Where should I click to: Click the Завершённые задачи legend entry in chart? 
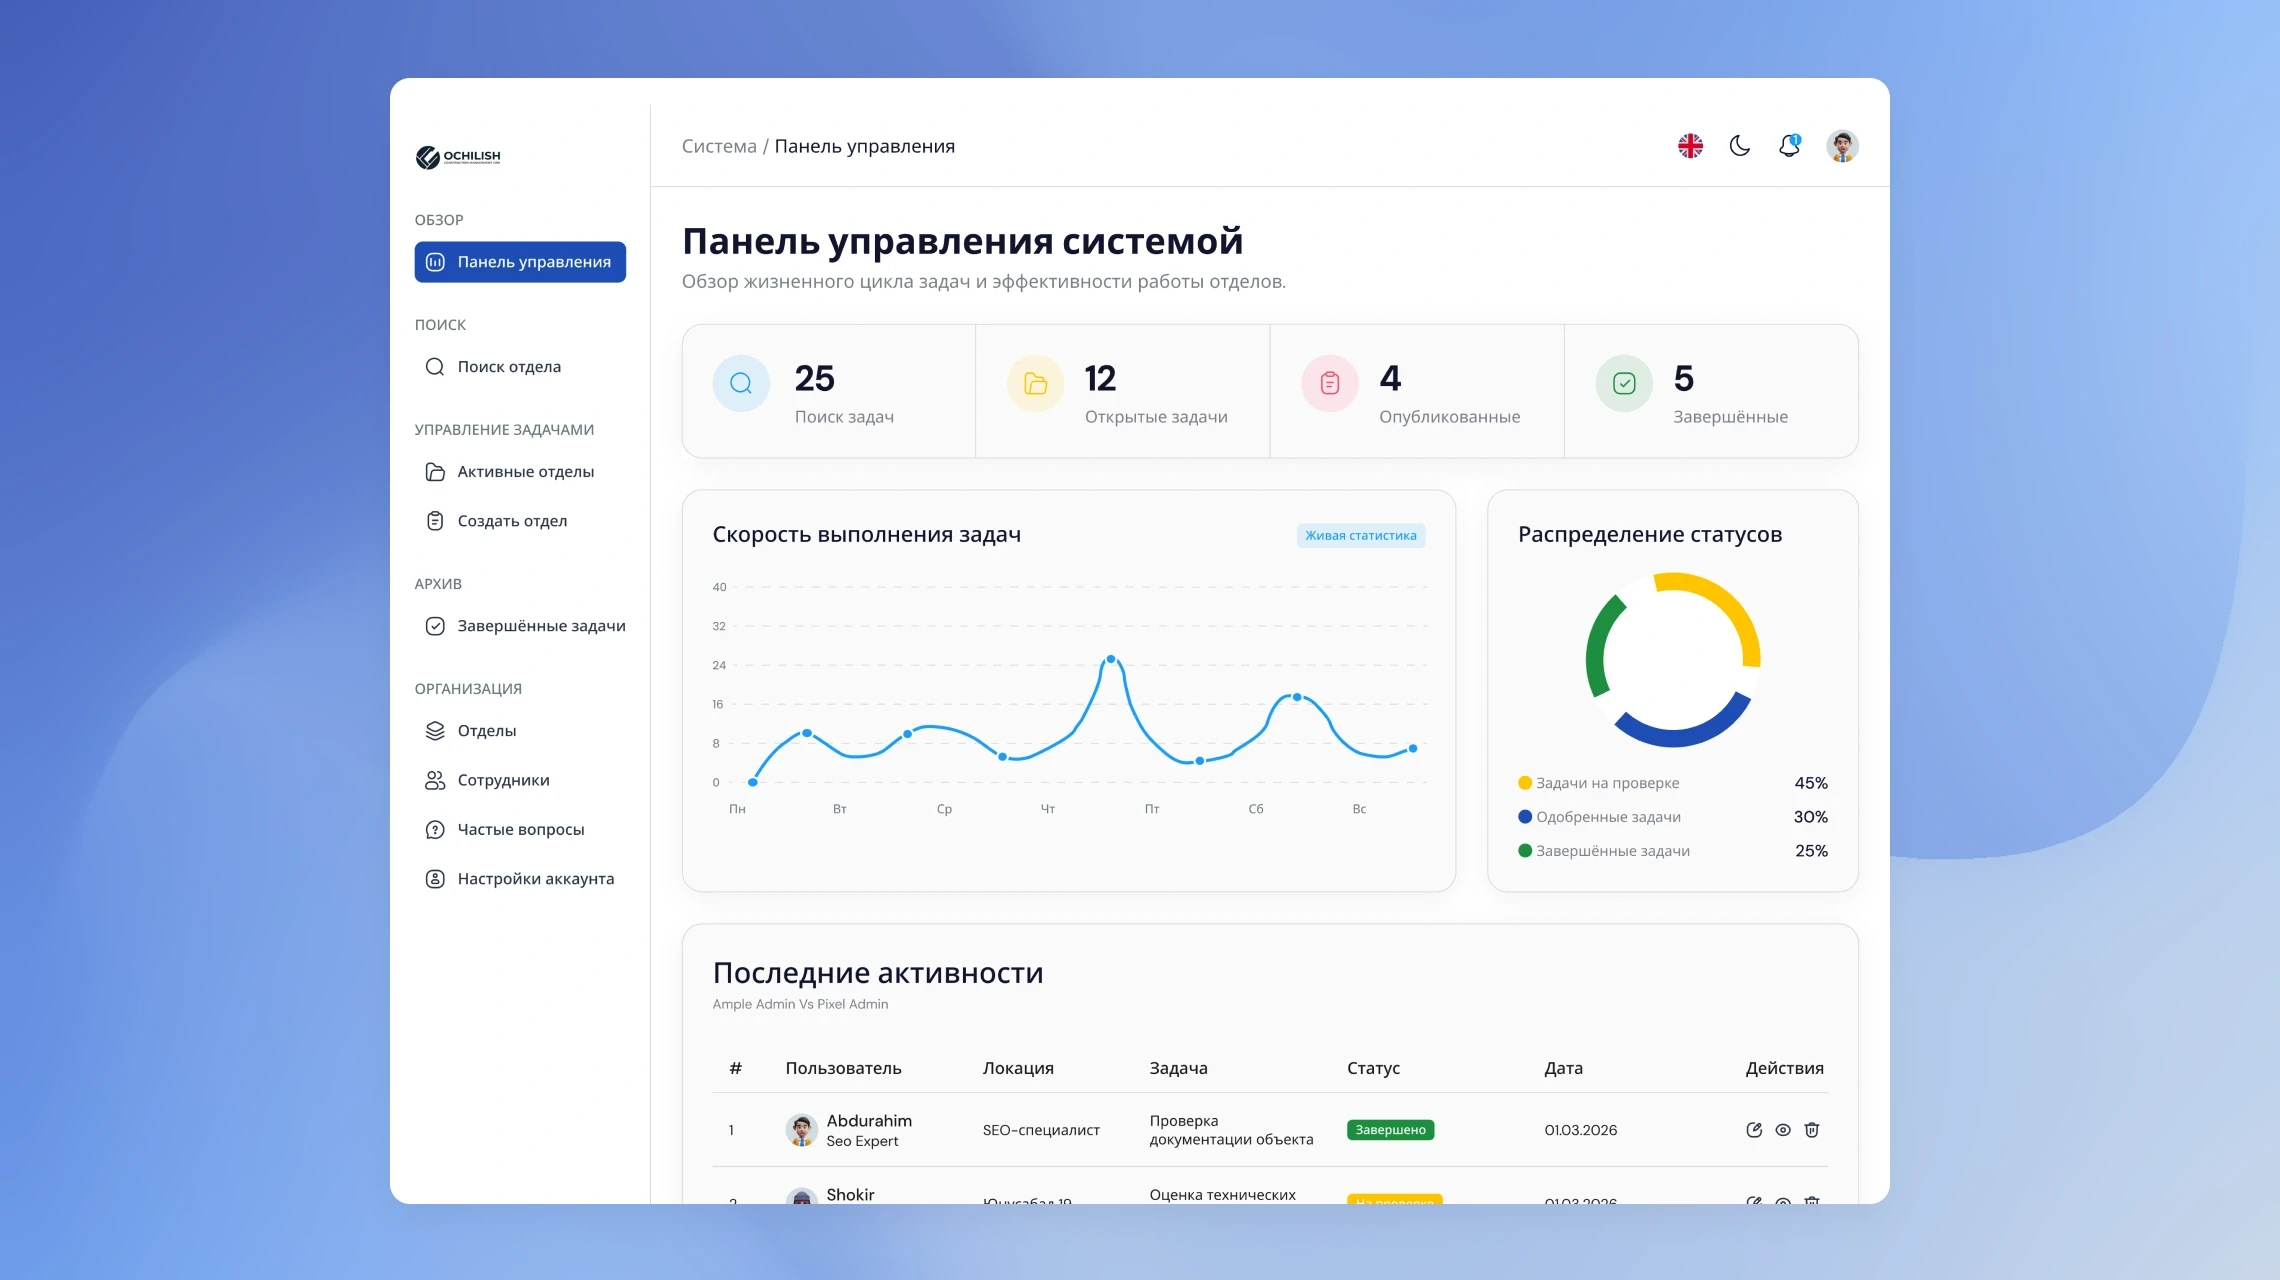pos(1604,851)
